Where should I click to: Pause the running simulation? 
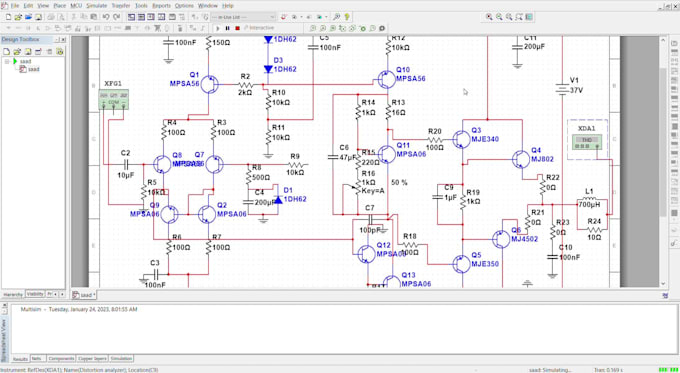coord(228,28)
